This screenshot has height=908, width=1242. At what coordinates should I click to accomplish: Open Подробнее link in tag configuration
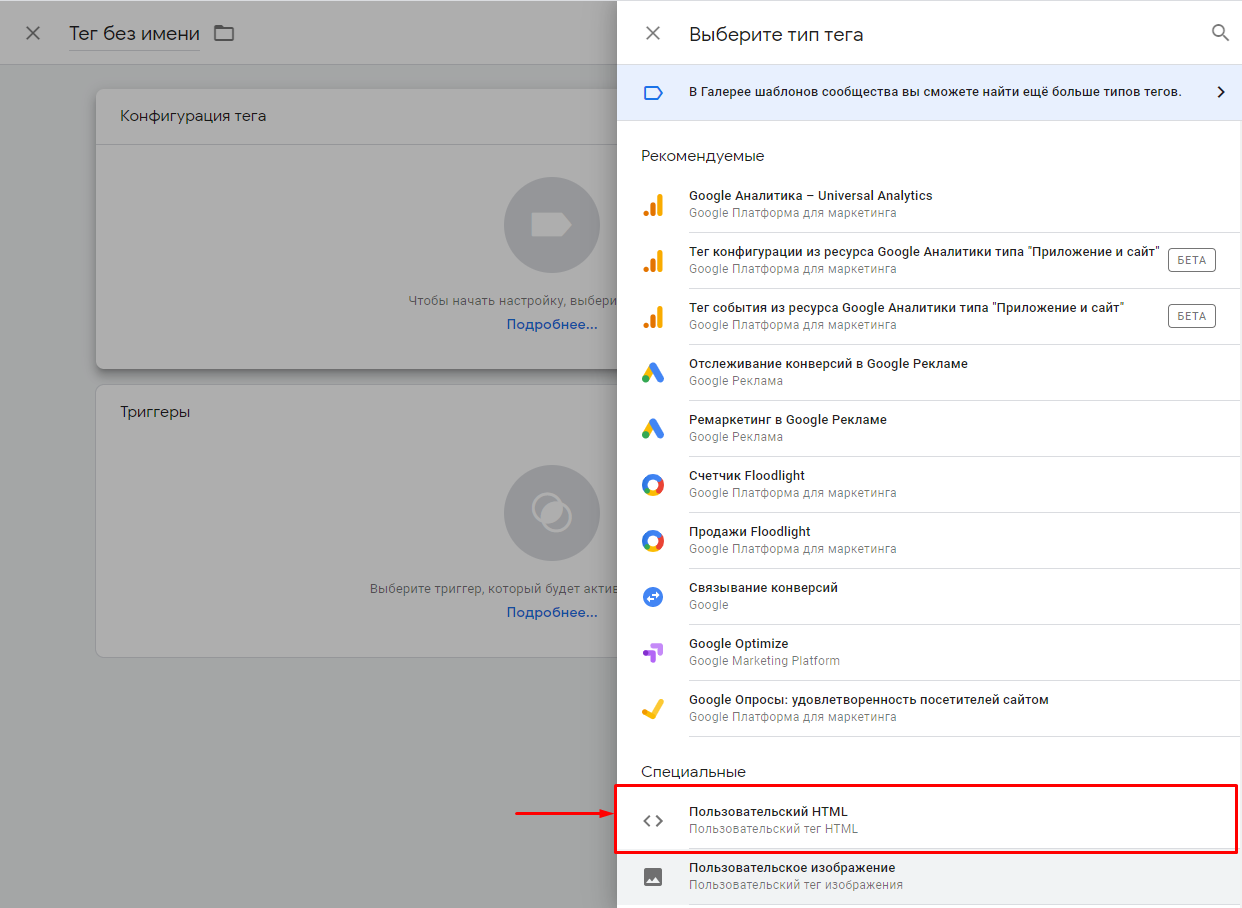(x=551, y=324)
